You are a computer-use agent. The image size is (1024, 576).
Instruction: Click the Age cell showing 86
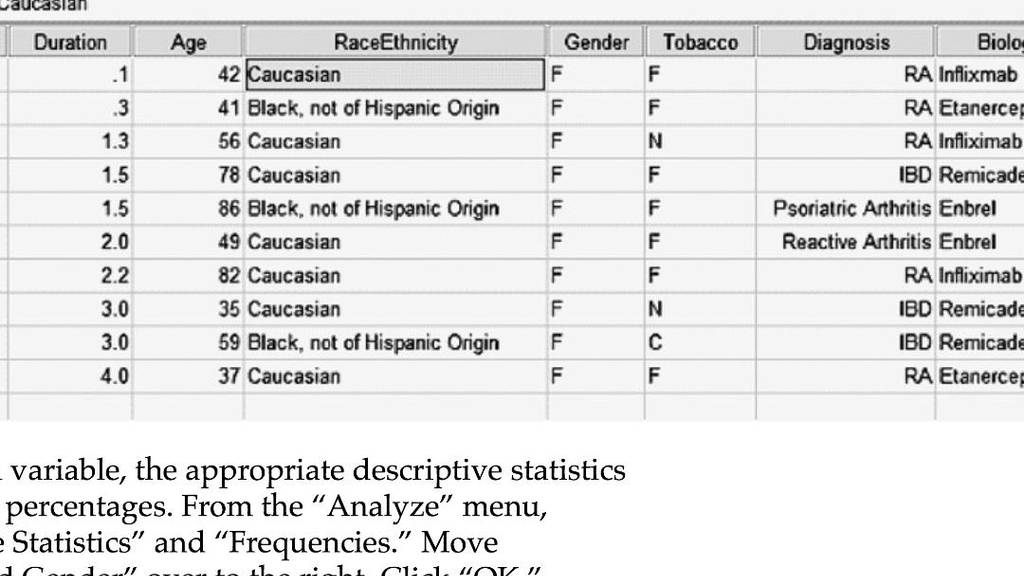coord(188,209)
